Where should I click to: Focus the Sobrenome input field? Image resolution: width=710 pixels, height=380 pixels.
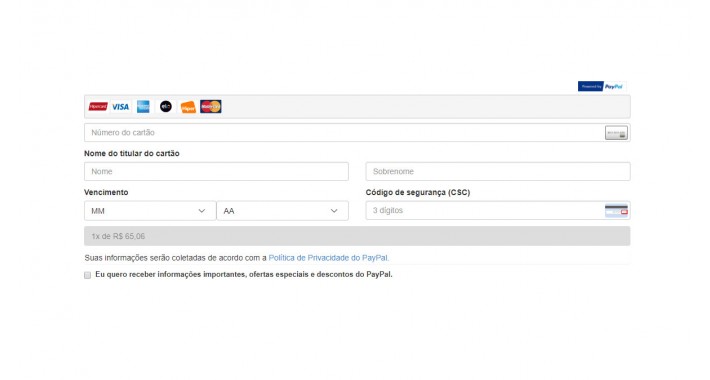pyautogui.click(x=498, y=172)
